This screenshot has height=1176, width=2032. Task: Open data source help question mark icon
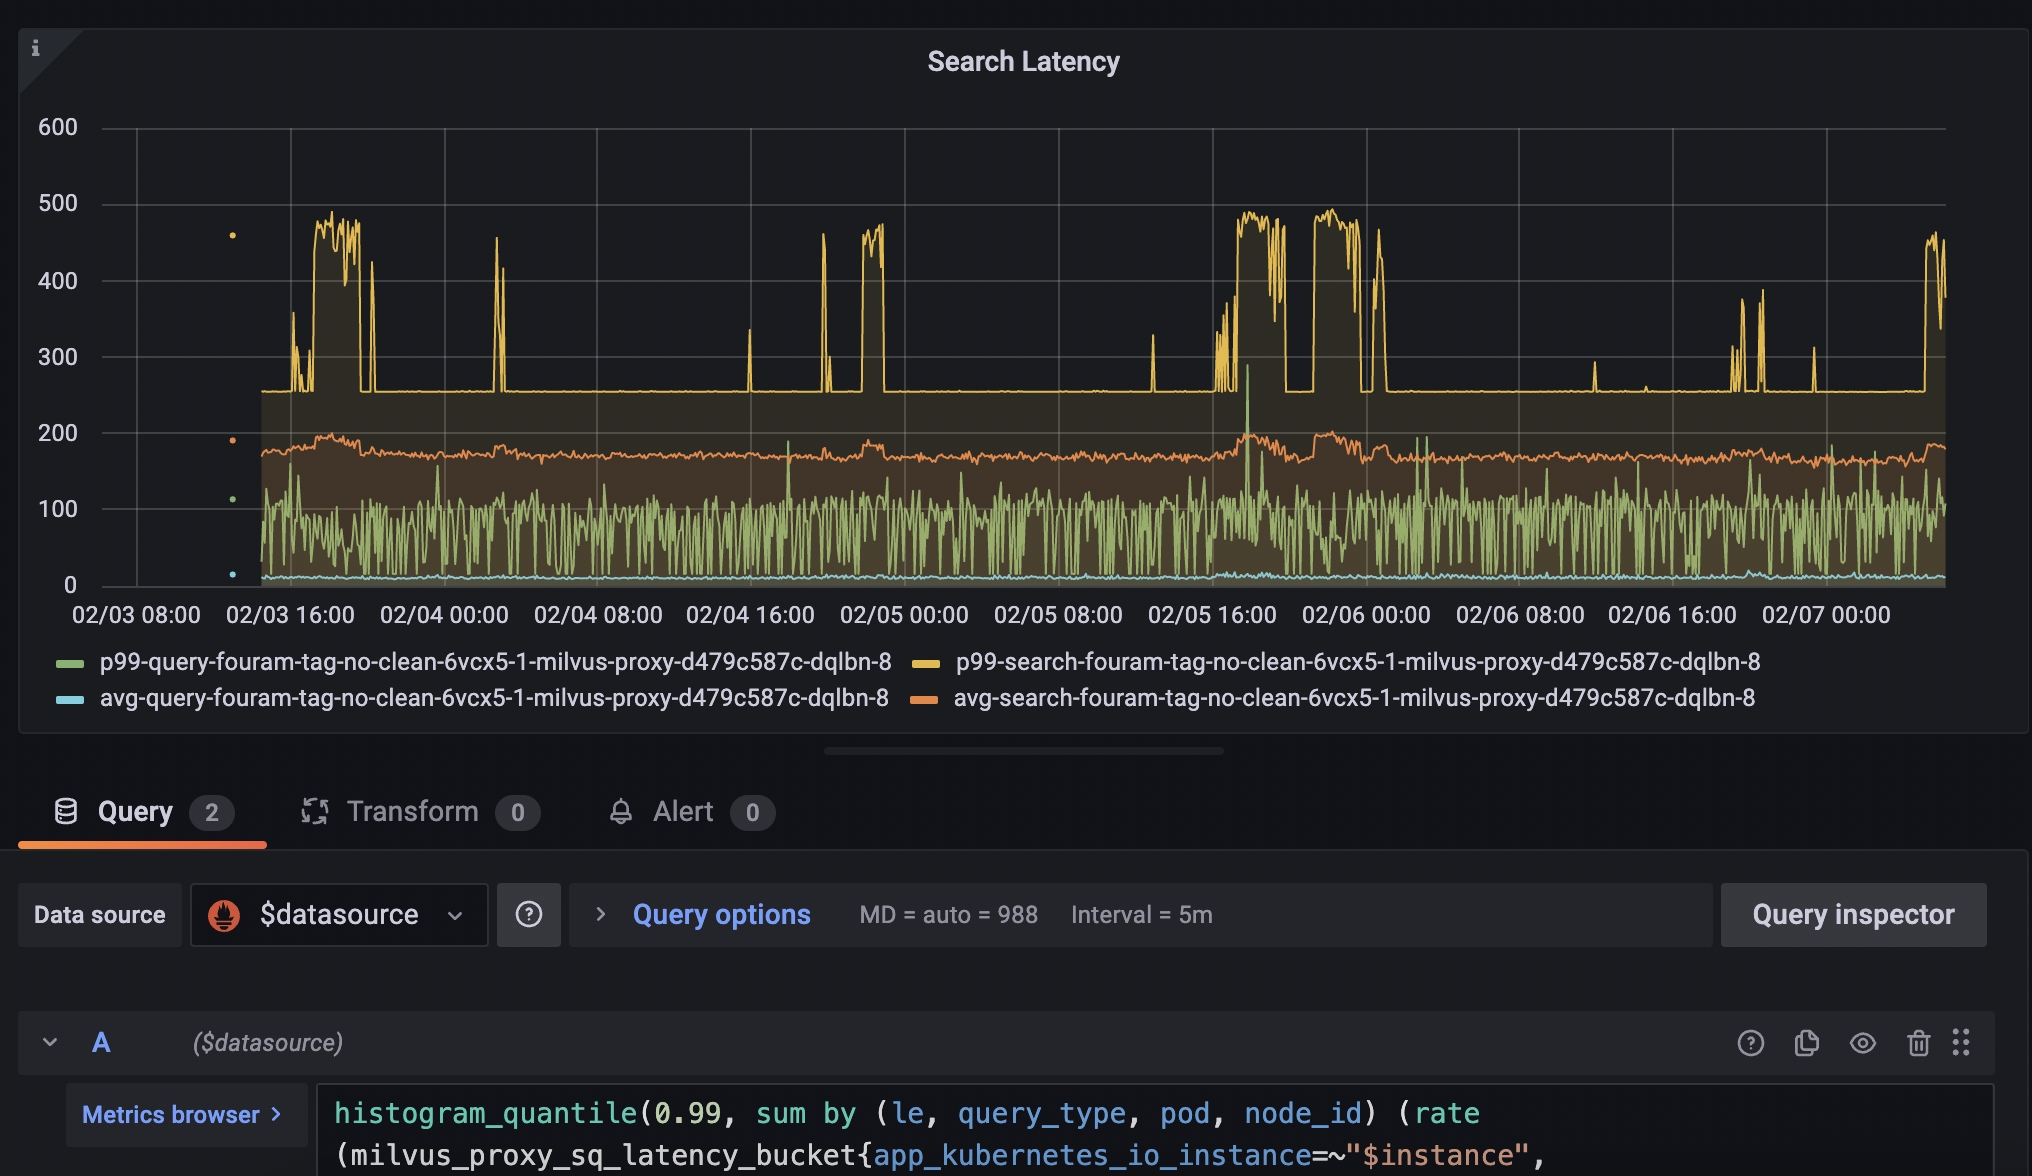(529, 914)
